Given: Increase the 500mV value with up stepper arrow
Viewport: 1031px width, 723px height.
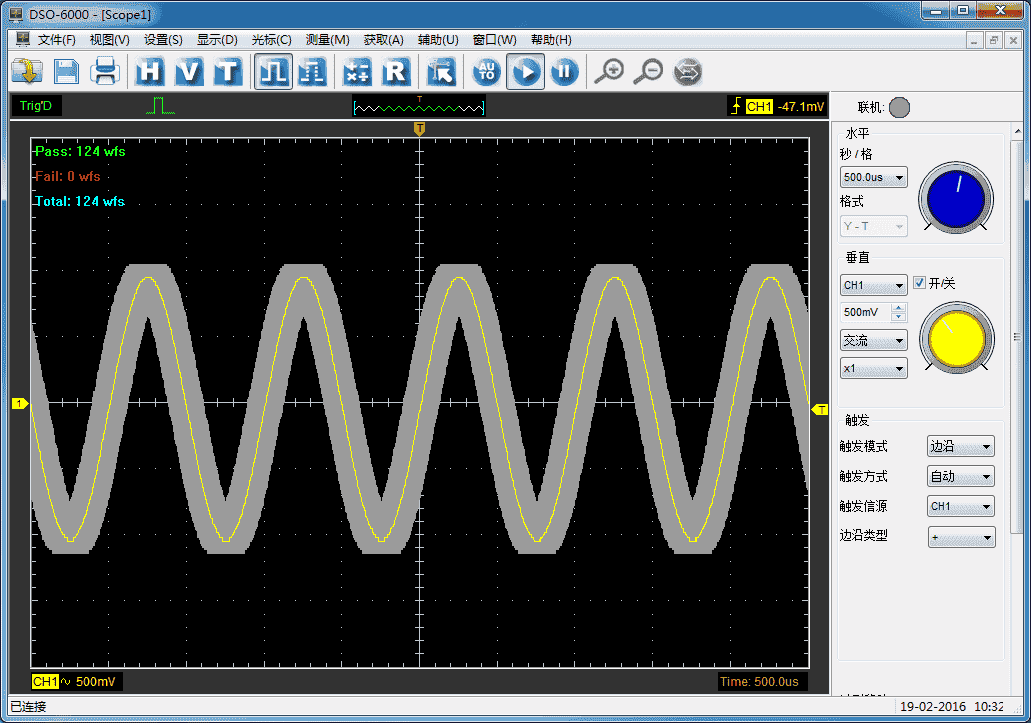Looking at the screenshot, I should [898, 307].
